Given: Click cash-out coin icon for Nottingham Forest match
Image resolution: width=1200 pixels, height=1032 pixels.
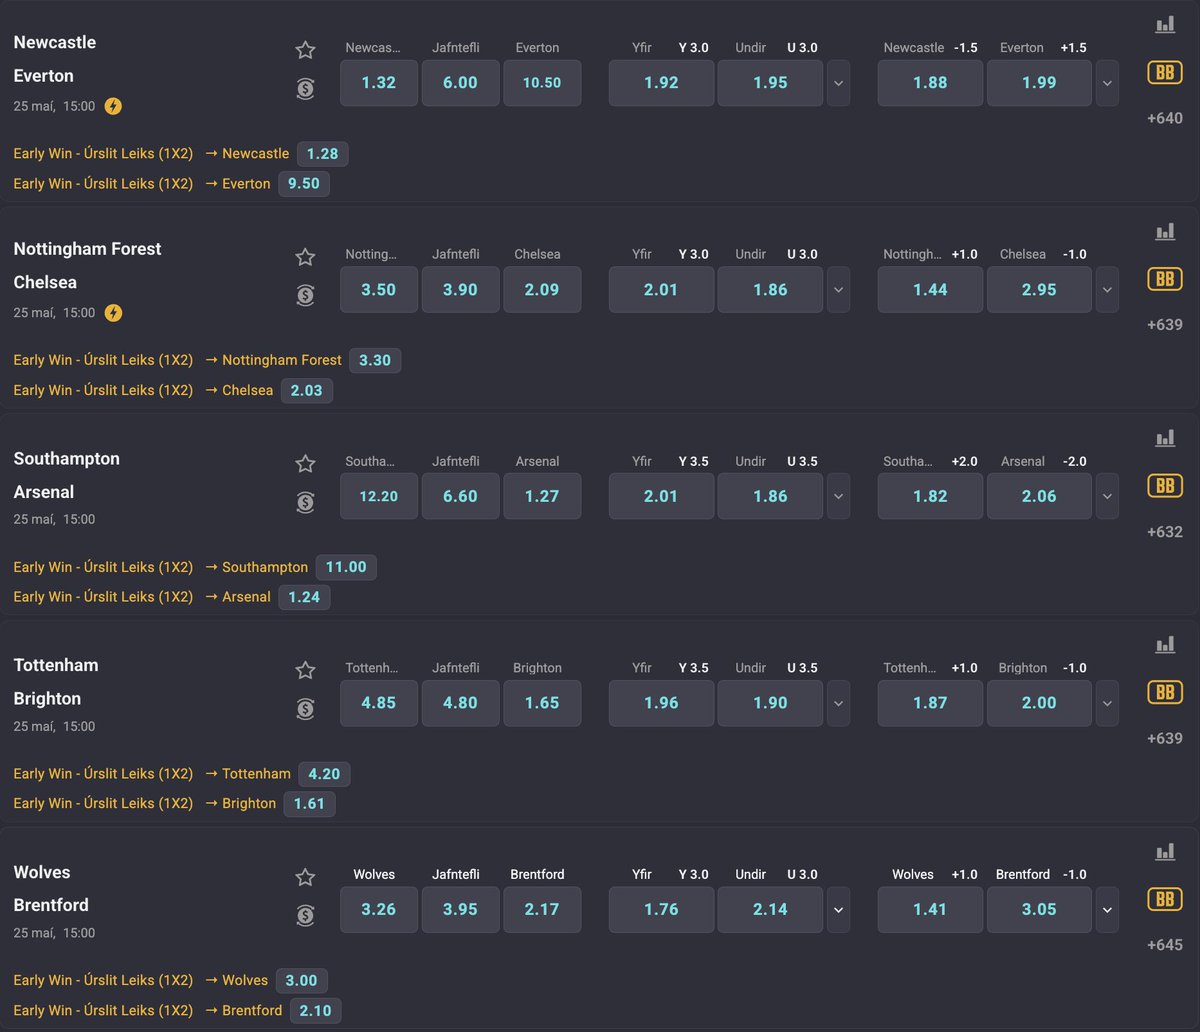Looking at the screenshot, I should (x=305, y=295).
